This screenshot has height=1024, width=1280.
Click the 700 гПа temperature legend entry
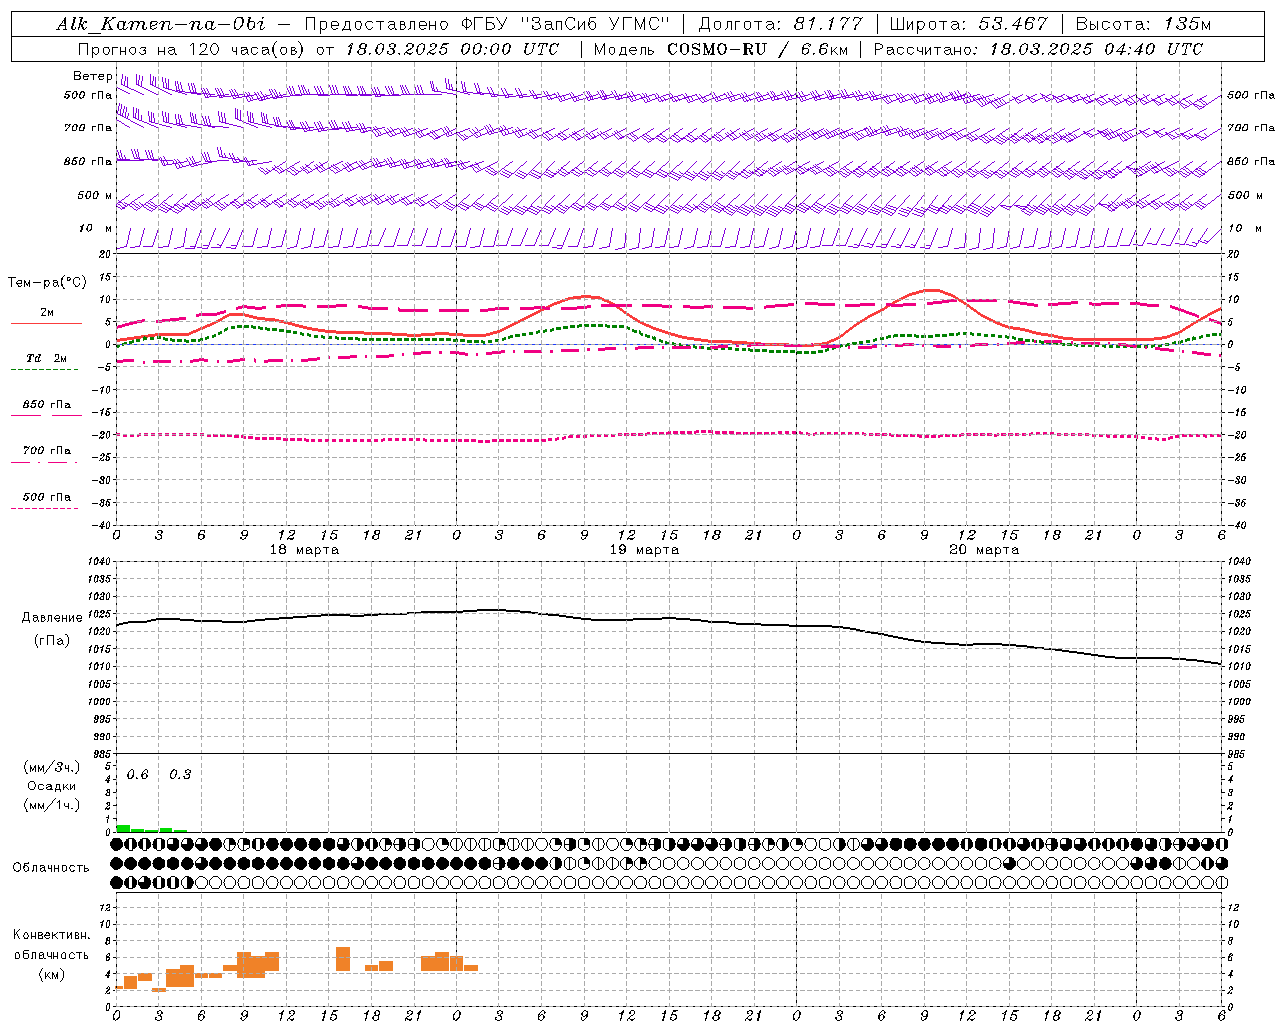46,451
